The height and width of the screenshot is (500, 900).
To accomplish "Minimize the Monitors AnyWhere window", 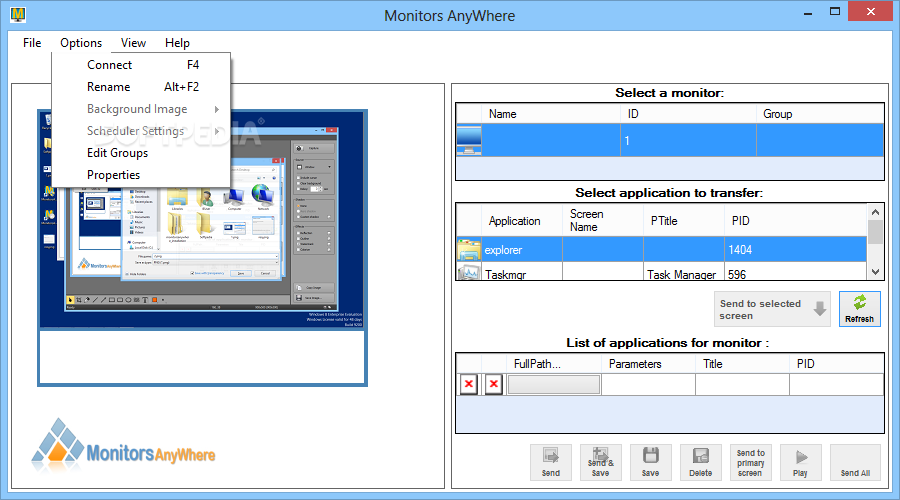I will coord(808,11).
